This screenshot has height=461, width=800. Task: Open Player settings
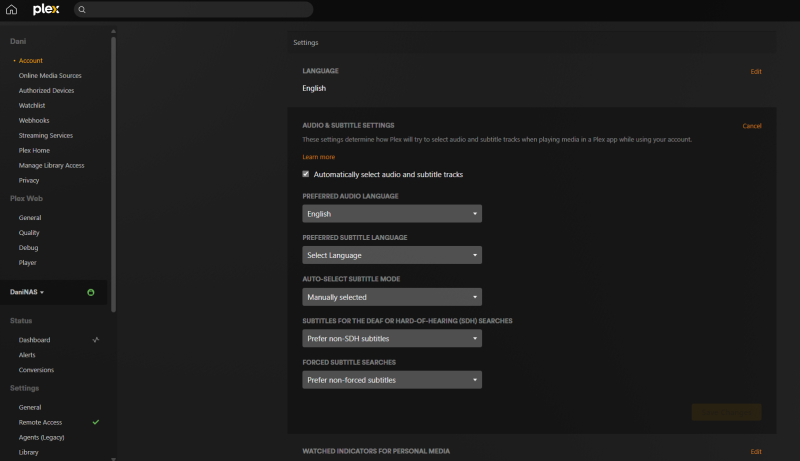point(28,263)
